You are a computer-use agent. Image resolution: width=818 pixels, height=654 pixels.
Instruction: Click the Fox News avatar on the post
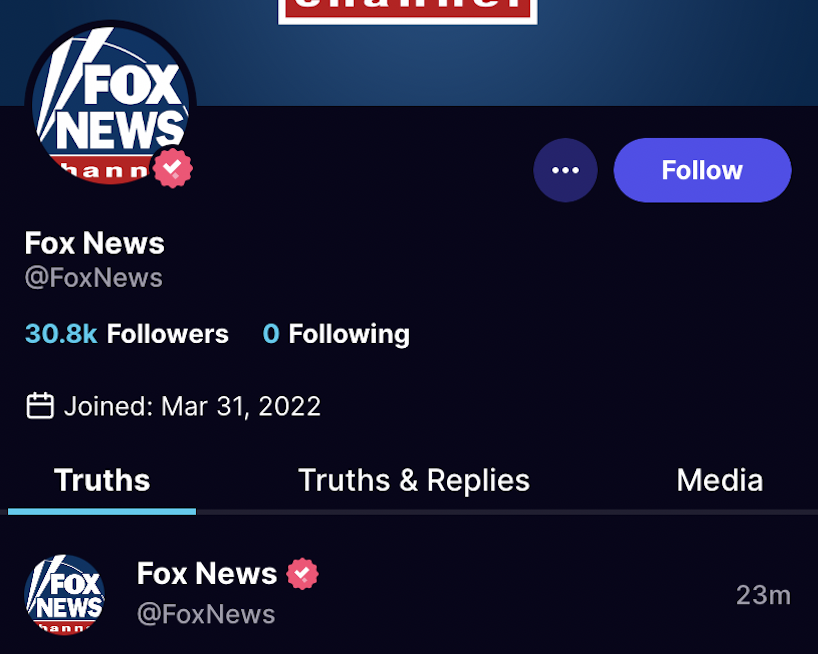click(63, 594)
